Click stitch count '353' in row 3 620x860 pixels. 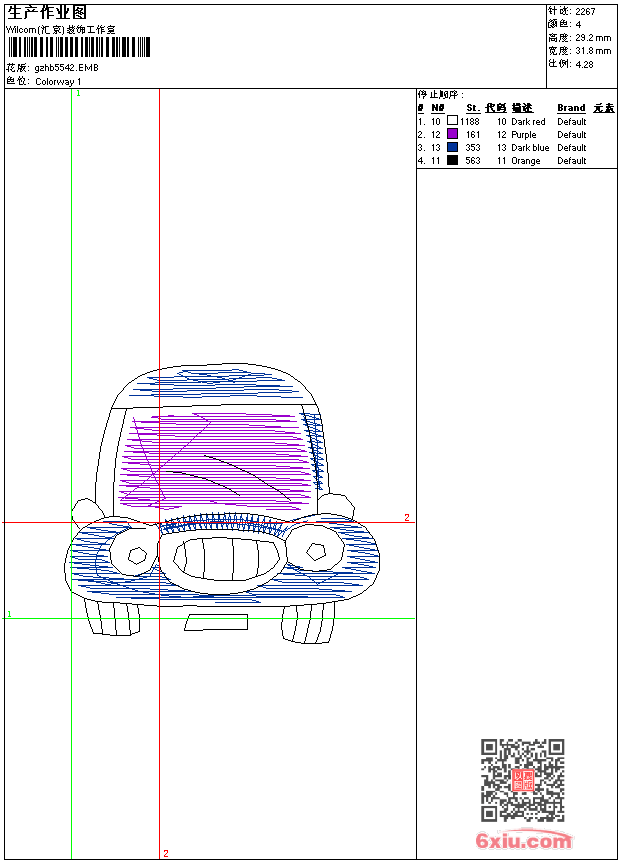[473, 148]
